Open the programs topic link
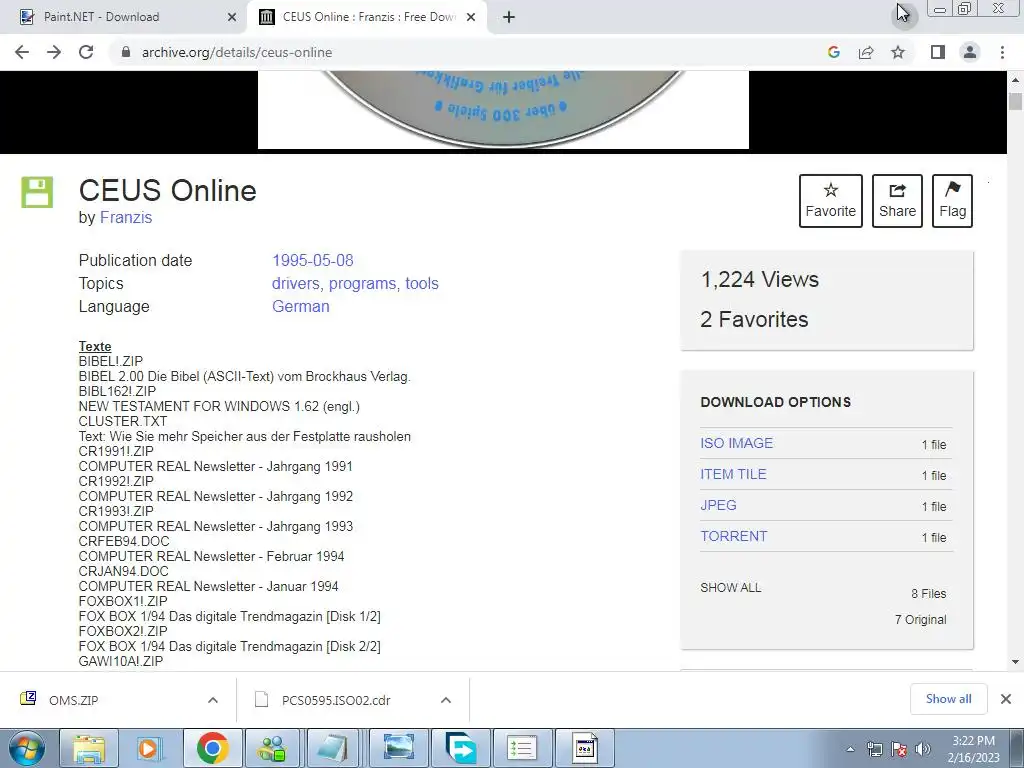Screen dimensions: 1024x768 362,283
